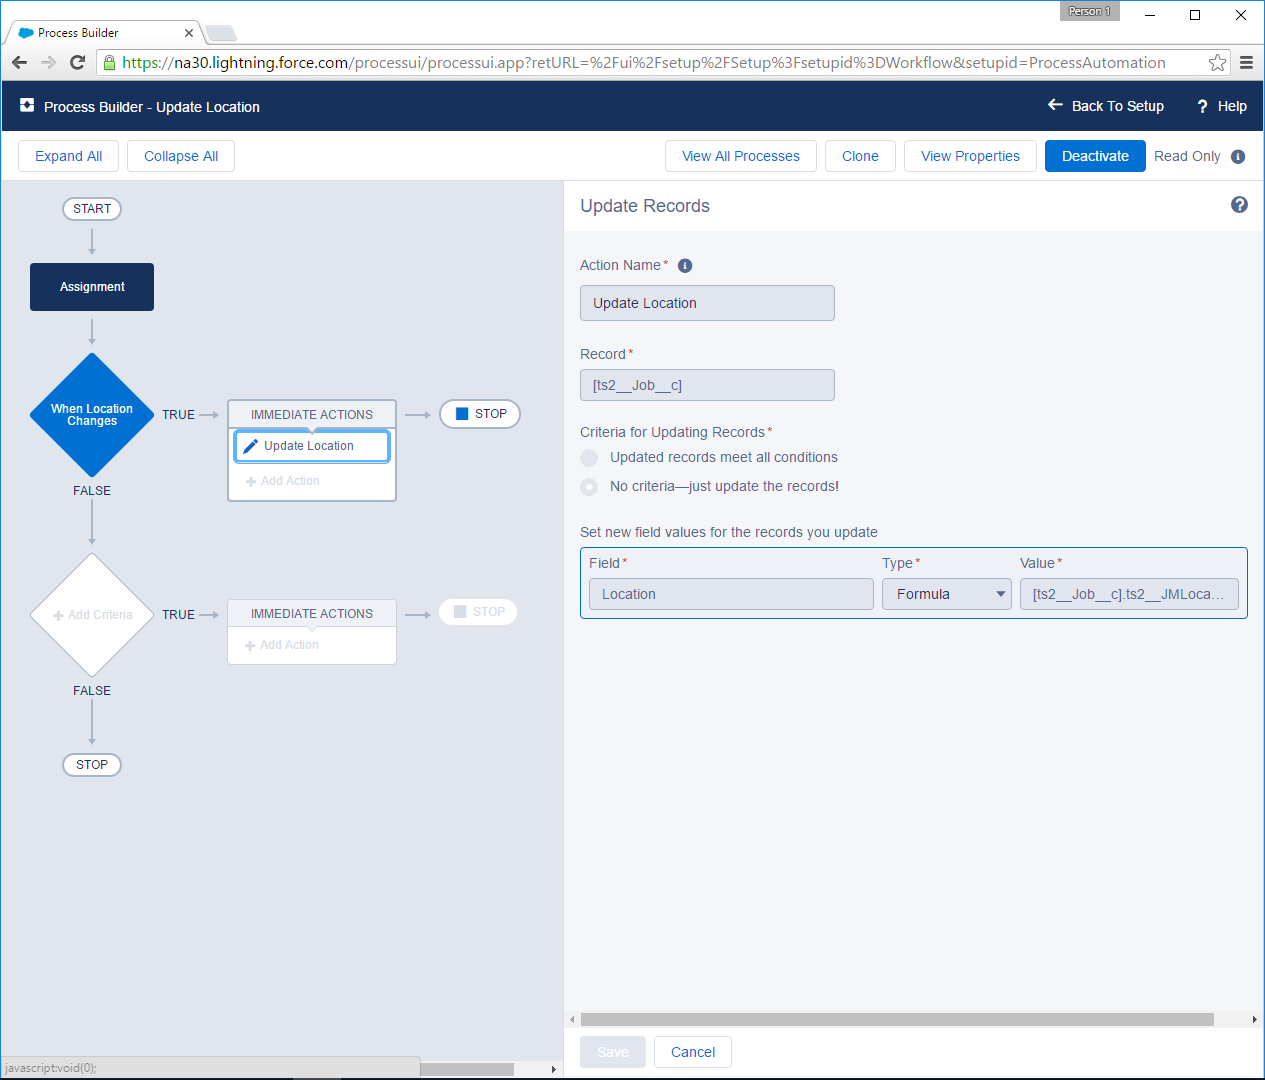Click the Cancel button
The image size is (1265, 1080).
click(x=693, y=1052)
